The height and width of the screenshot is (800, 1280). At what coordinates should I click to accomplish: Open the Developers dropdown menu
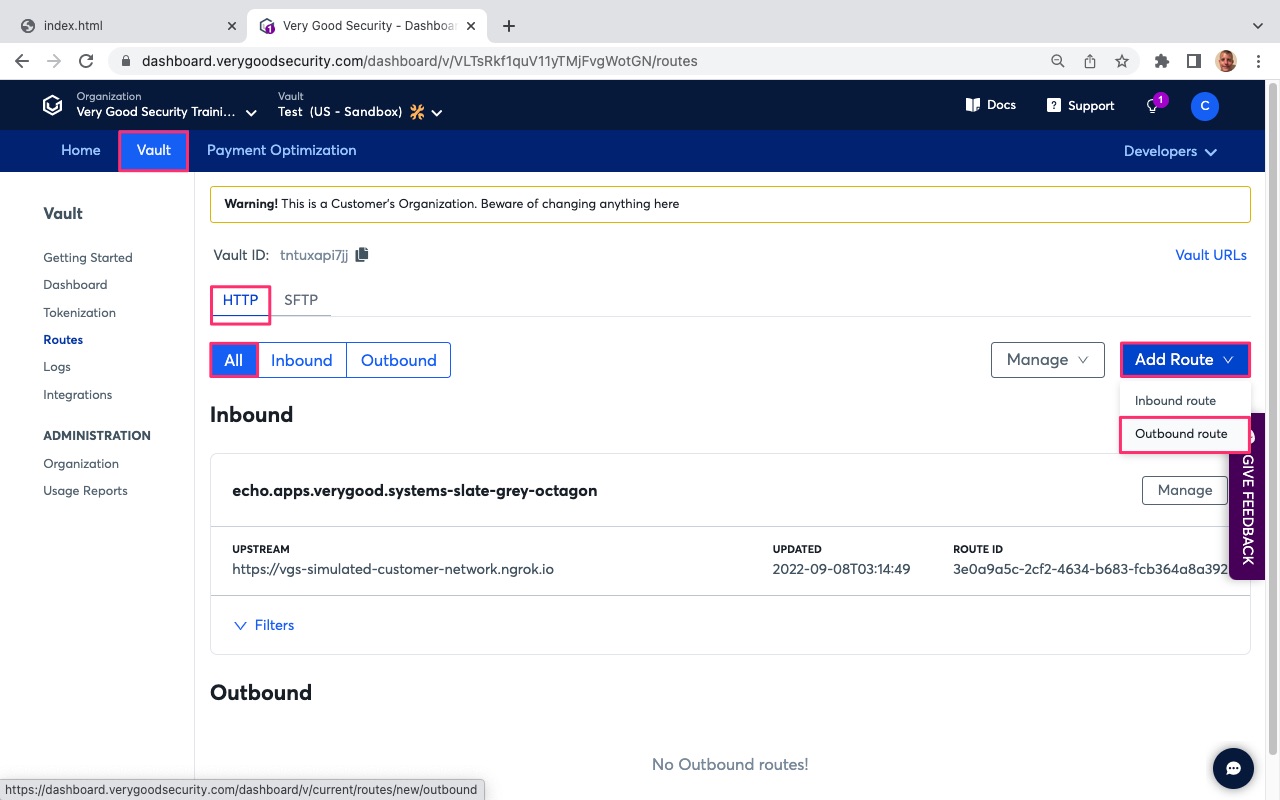click(1170, 151)
